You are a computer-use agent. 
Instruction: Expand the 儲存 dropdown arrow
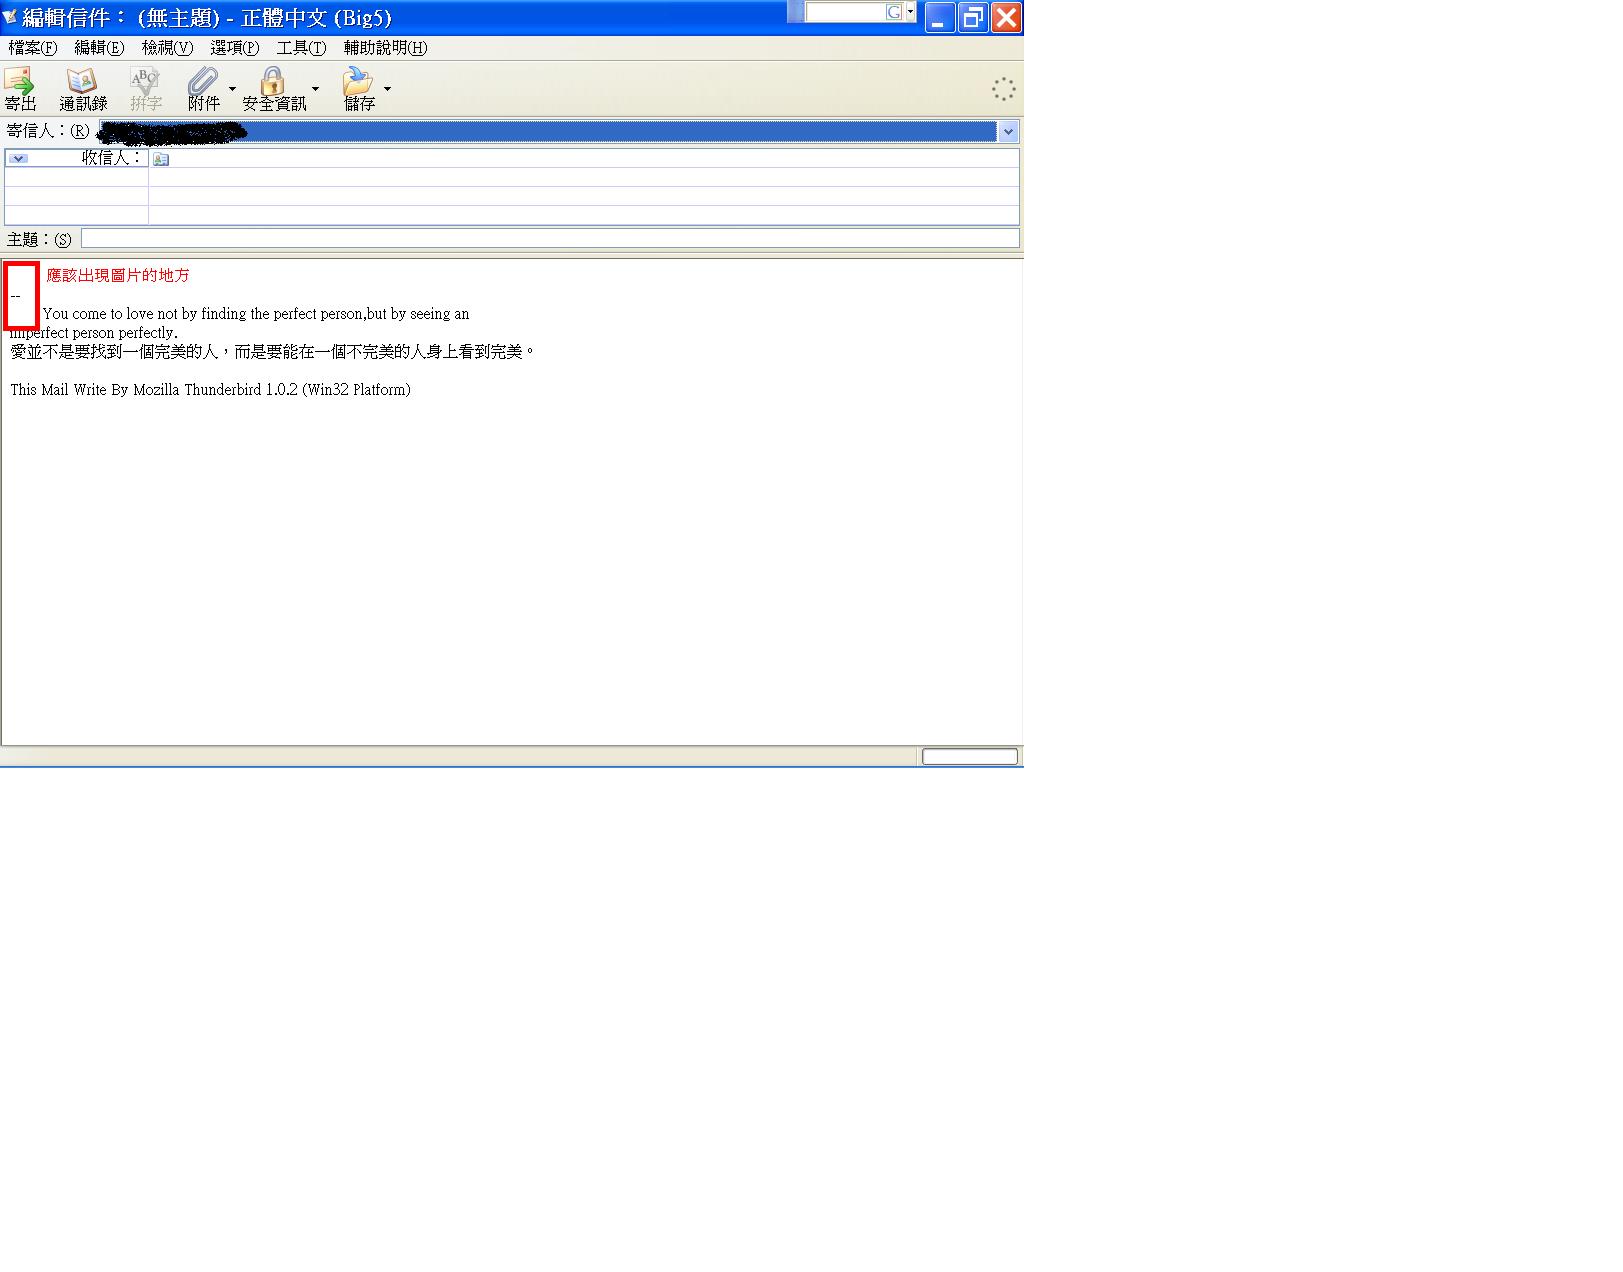coord(387,89)
